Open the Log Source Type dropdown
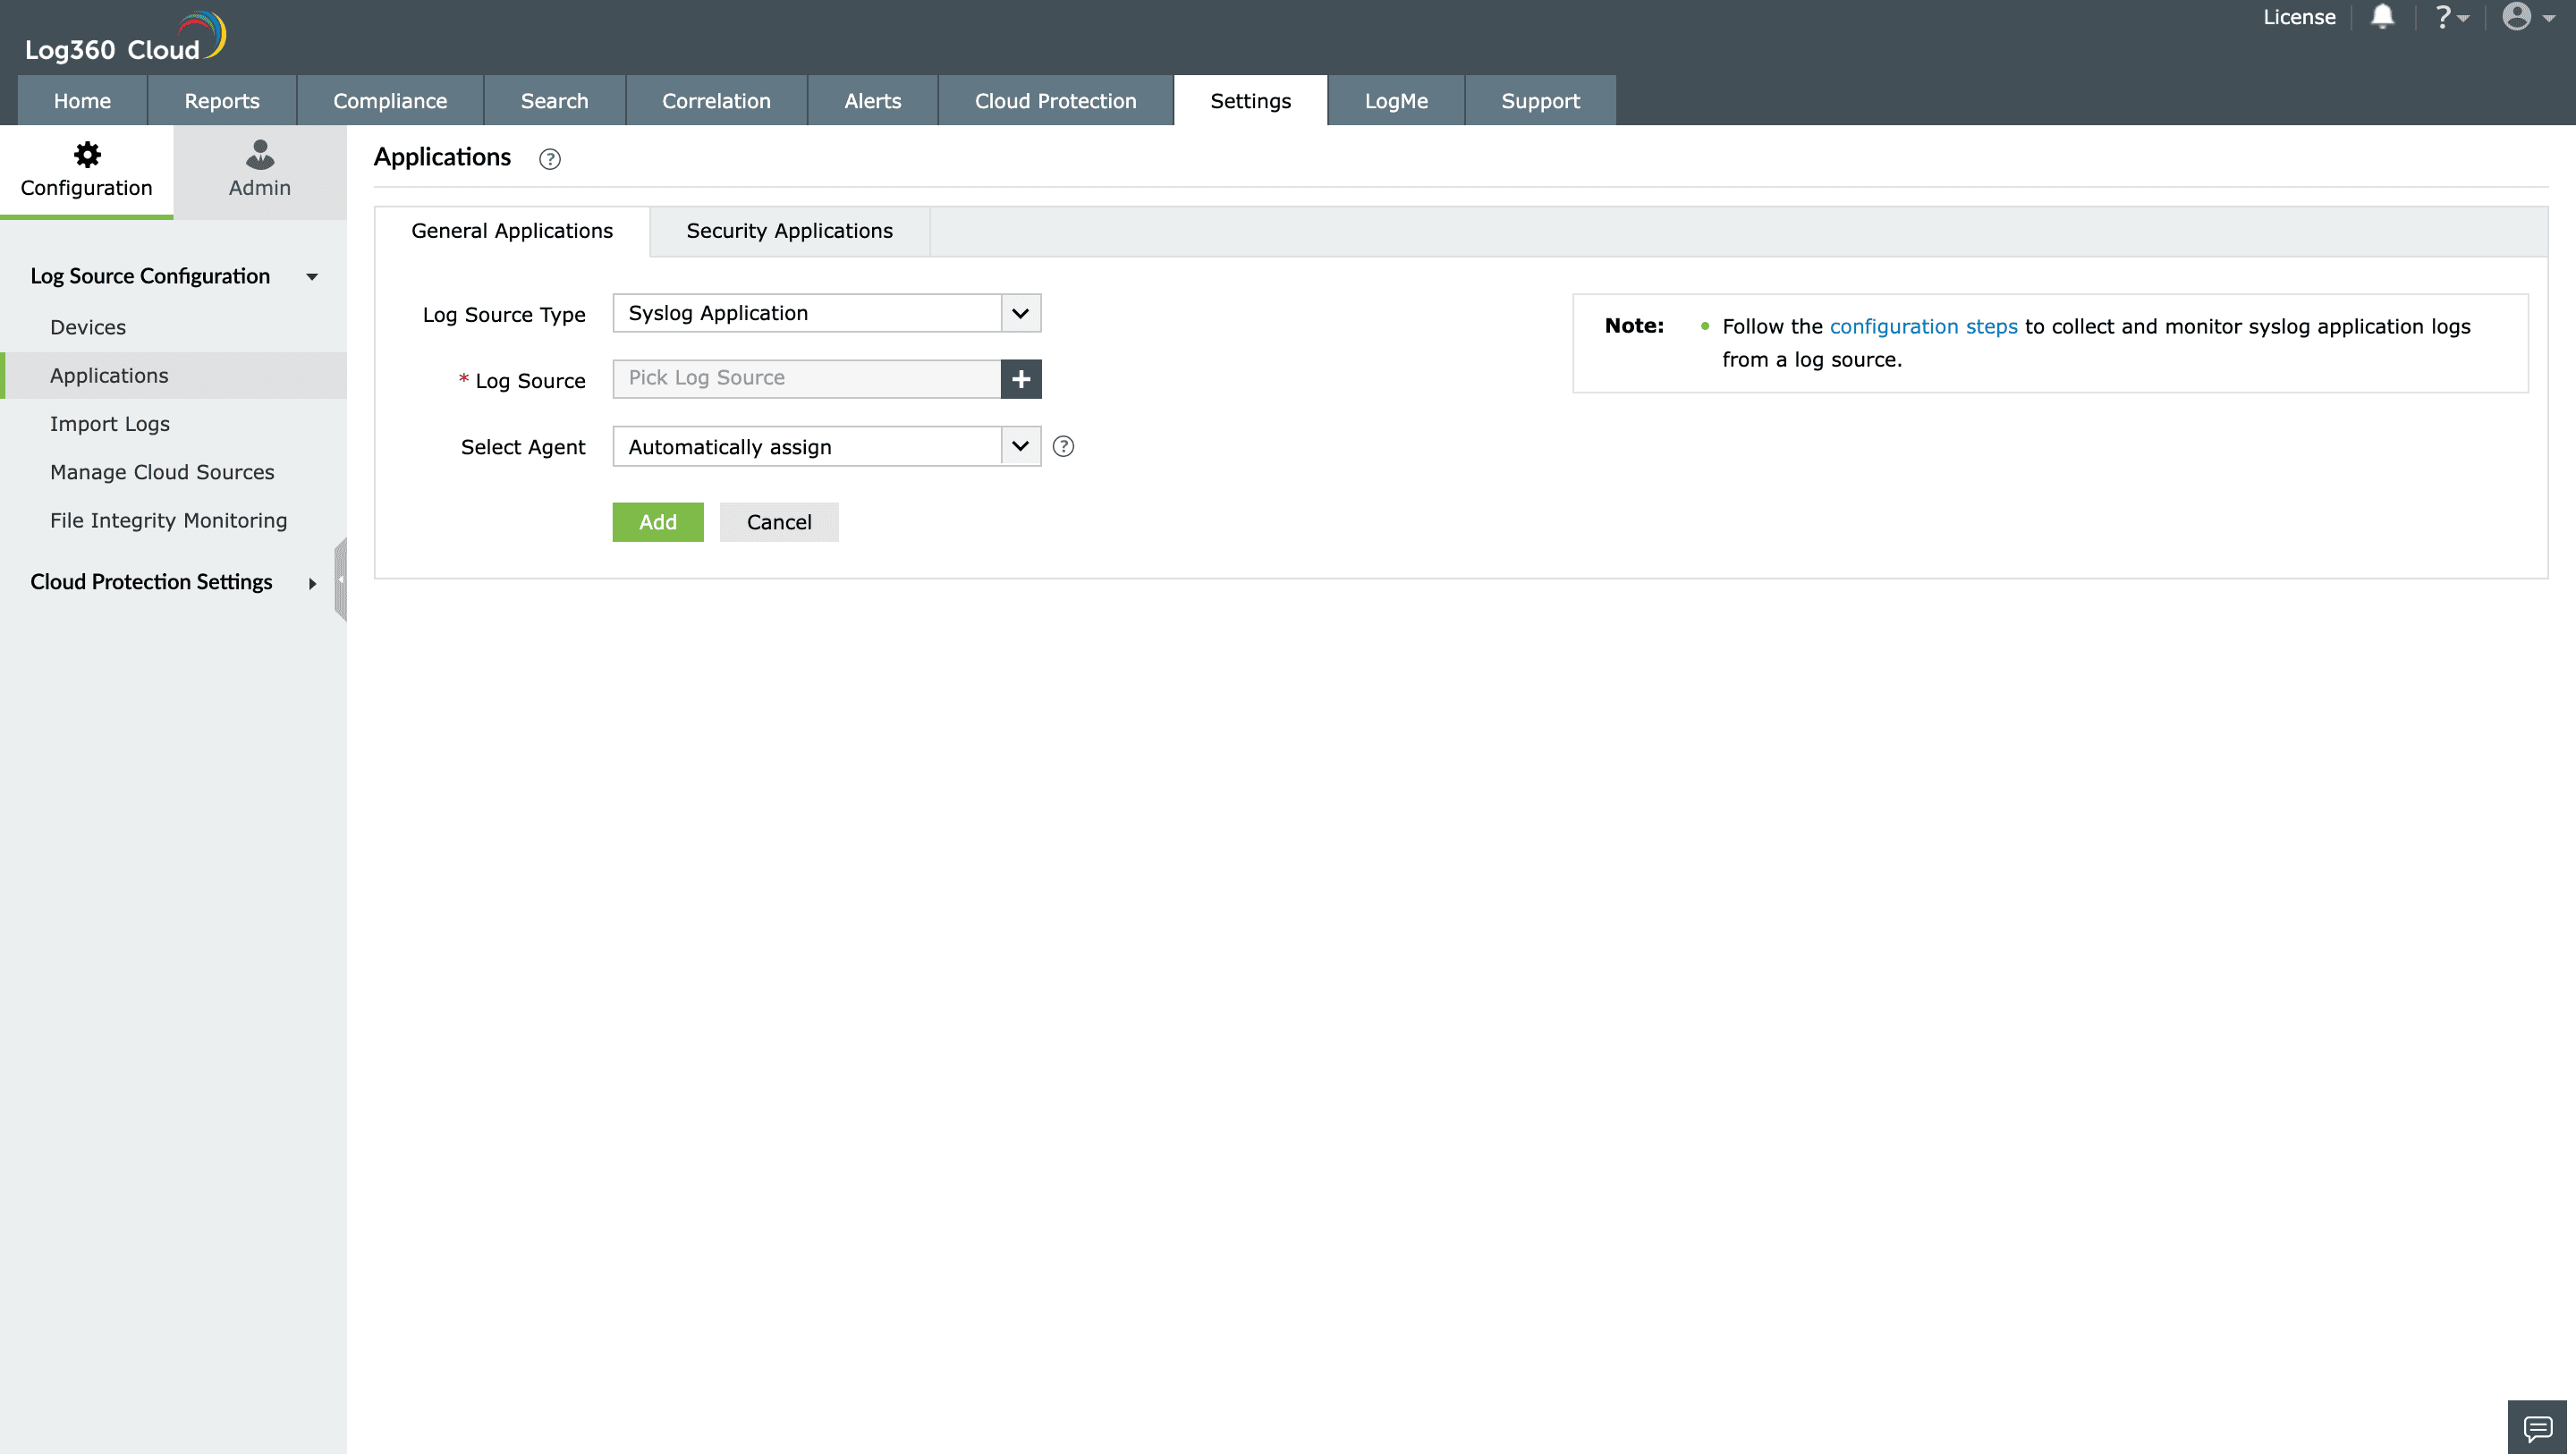Viewport: 2576px width, 1454px height. pos(1019,312)
